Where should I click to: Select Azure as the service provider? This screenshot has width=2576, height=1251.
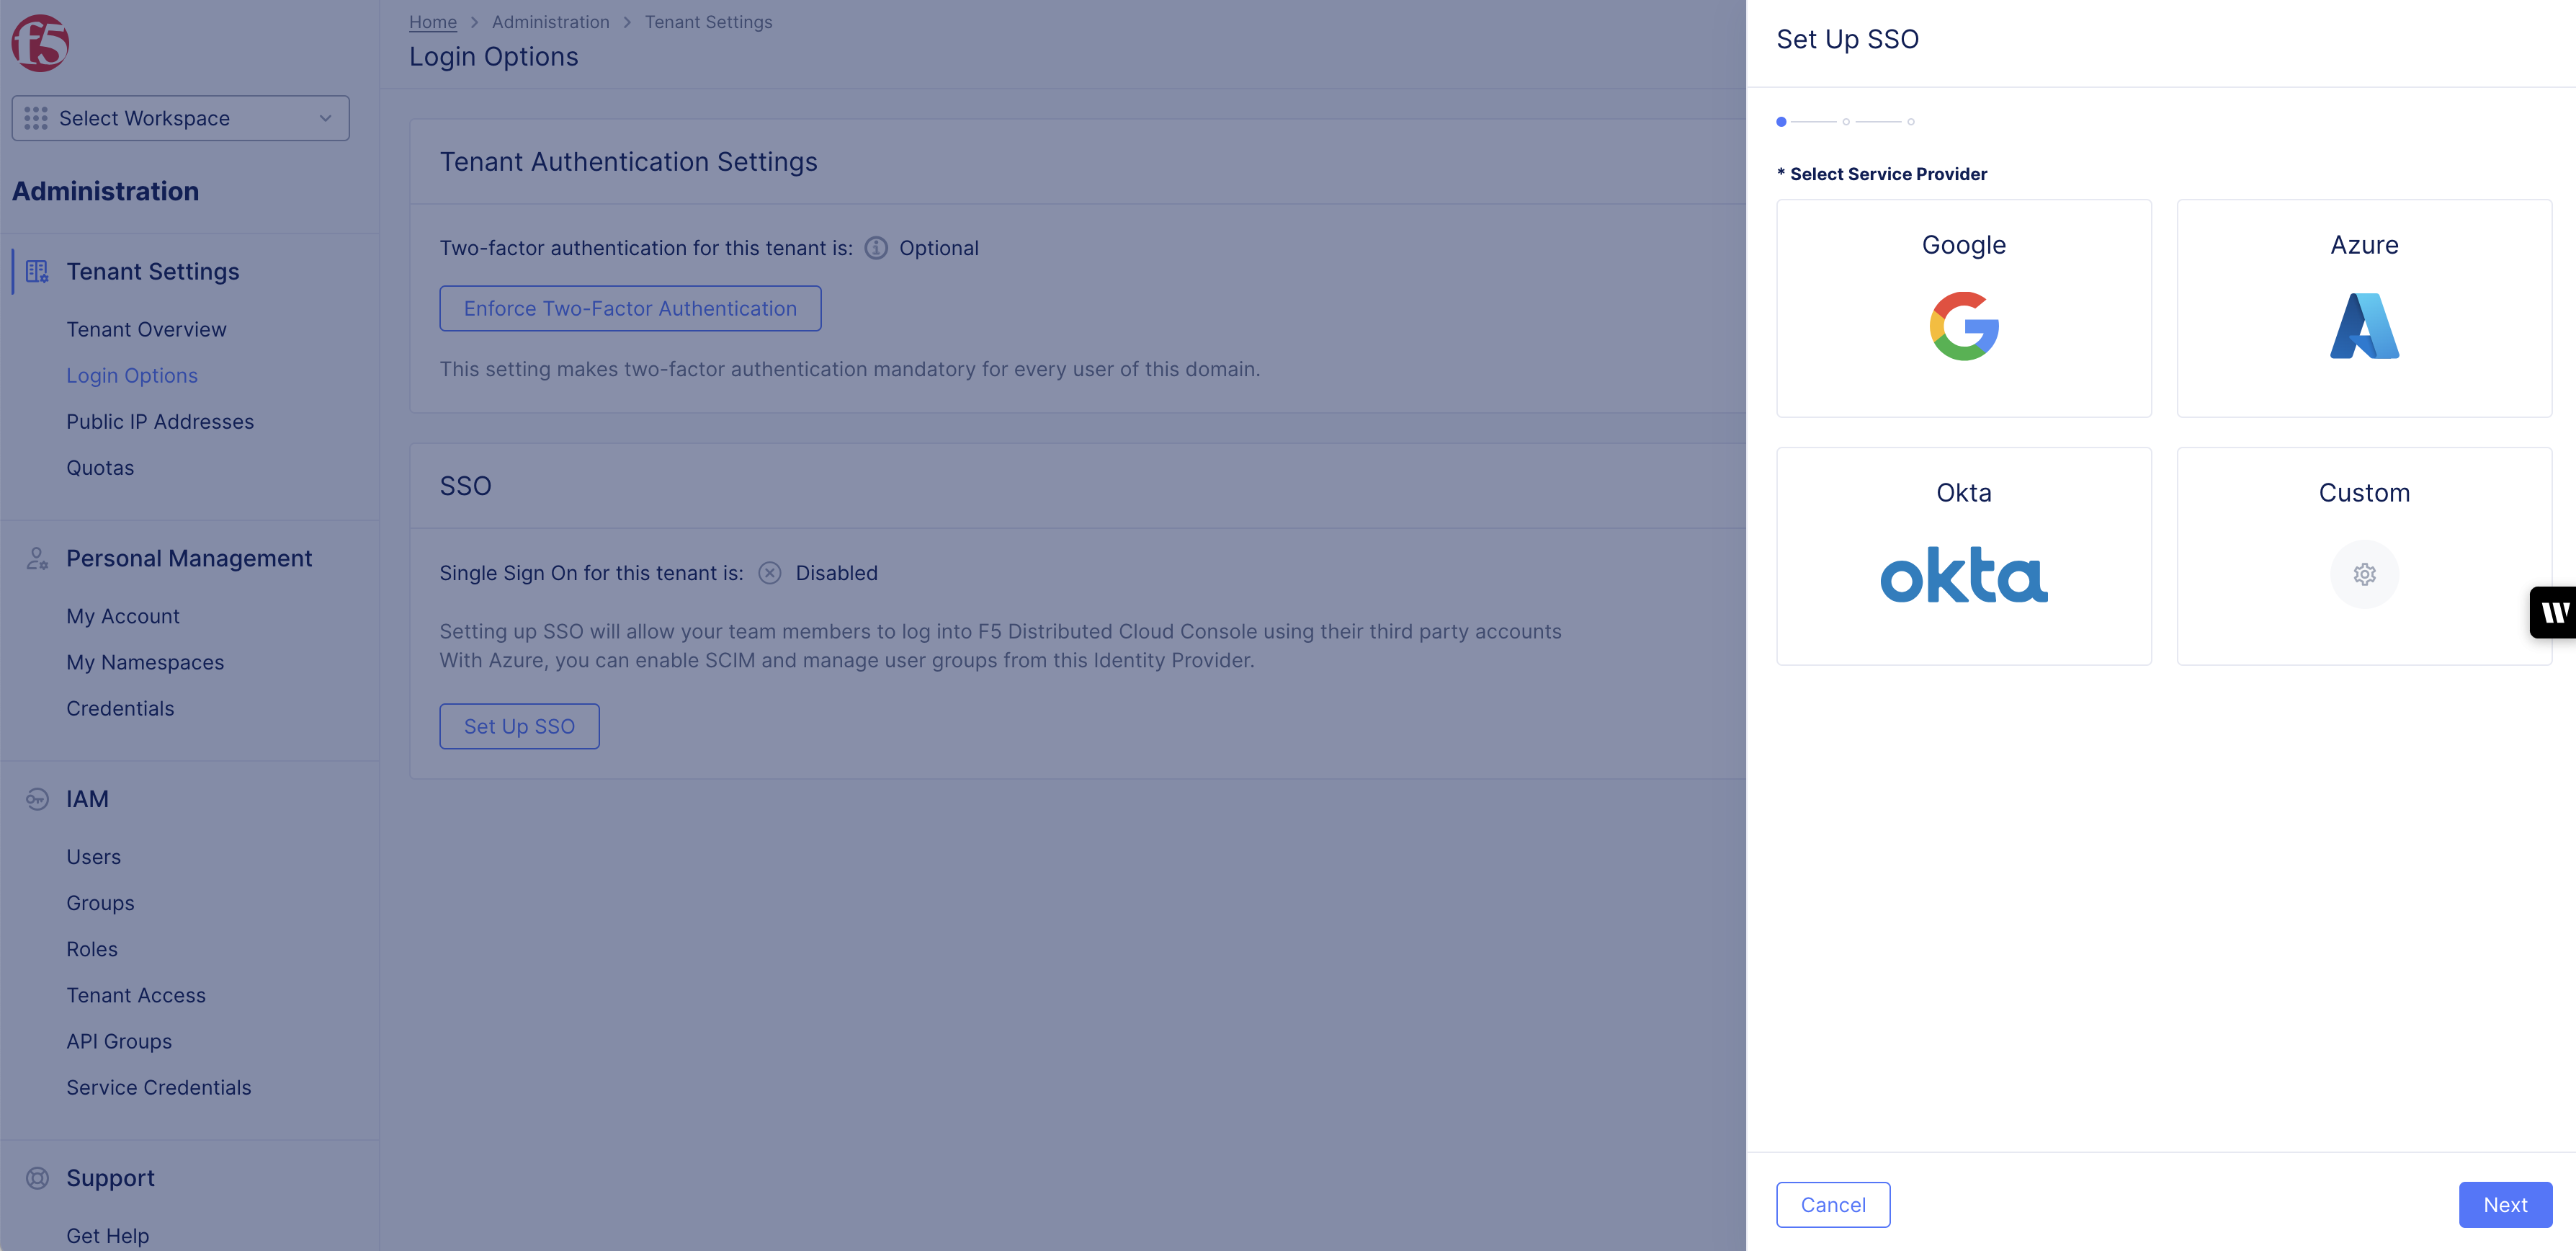pyautogui.click(x=2364, y=308)
